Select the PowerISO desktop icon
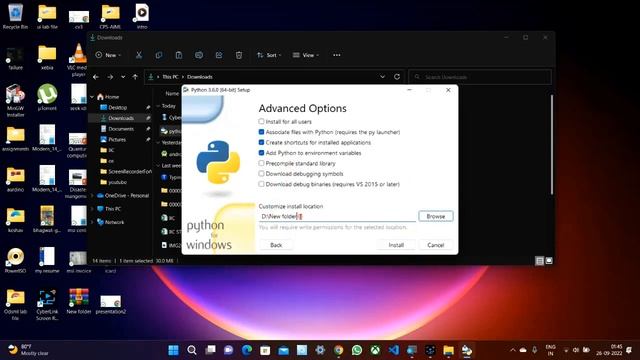Screen dimensions: 640x360 16,260
